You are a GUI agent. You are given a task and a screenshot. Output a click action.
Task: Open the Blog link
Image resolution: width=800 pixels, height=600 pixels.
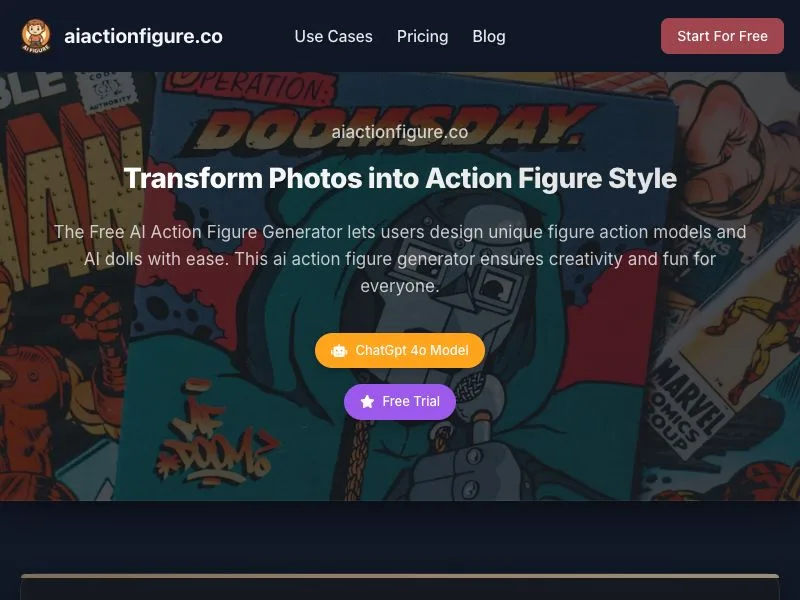tap(489, 36)
